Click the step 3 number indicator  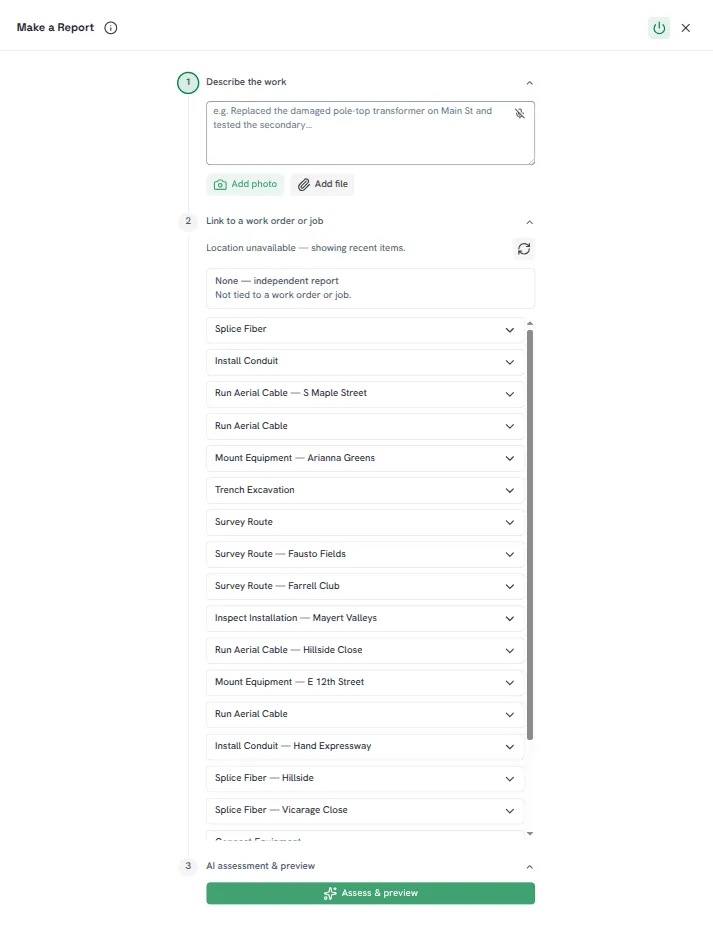coord(188,866)
